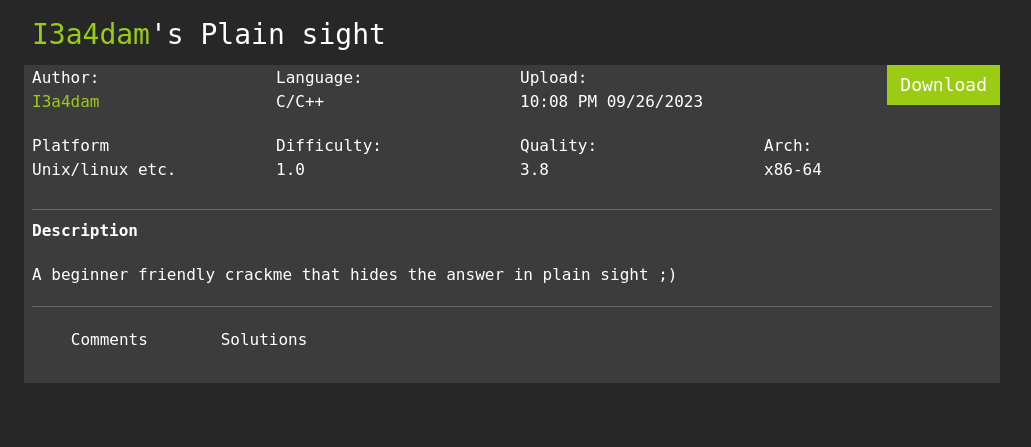The width and height of the screenshot is (1031, 447).
Task: Switch to the Comments tab
Action: [x=109, y=340]
